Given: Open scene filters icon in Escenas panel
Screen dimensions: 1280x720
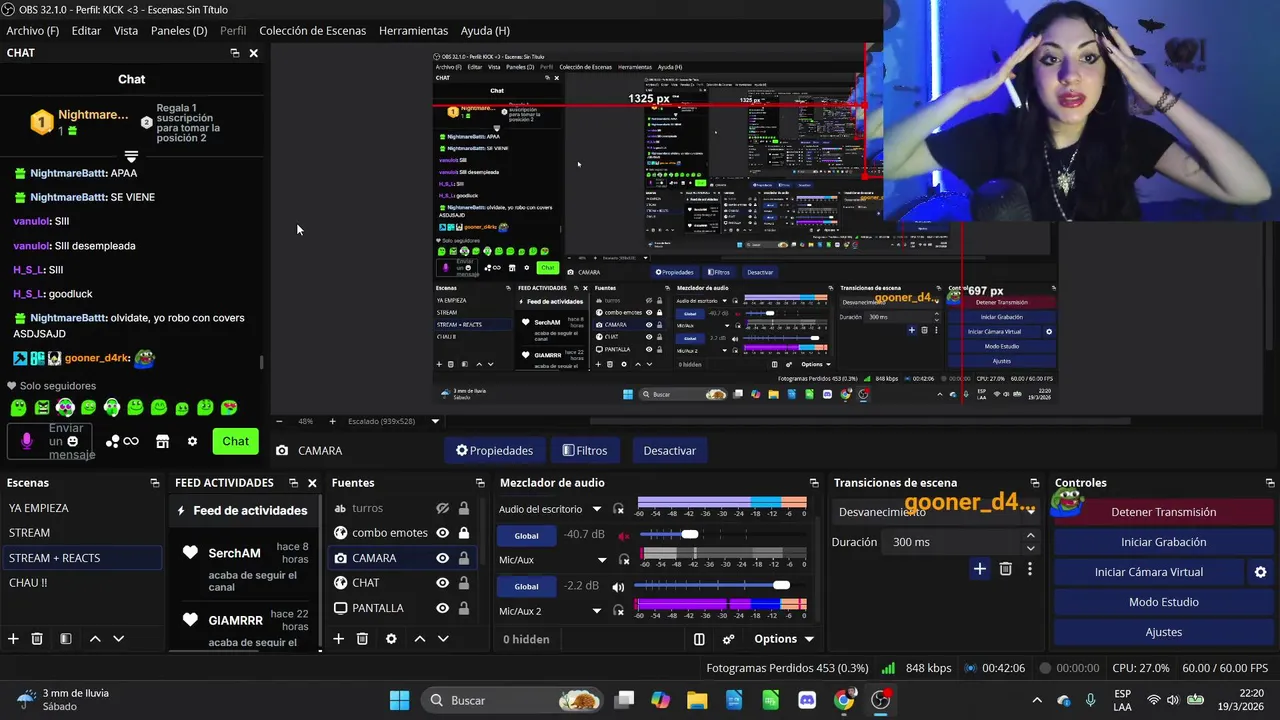Looking at the screenshot, I should pyautogui.click(x=65, y=639).
